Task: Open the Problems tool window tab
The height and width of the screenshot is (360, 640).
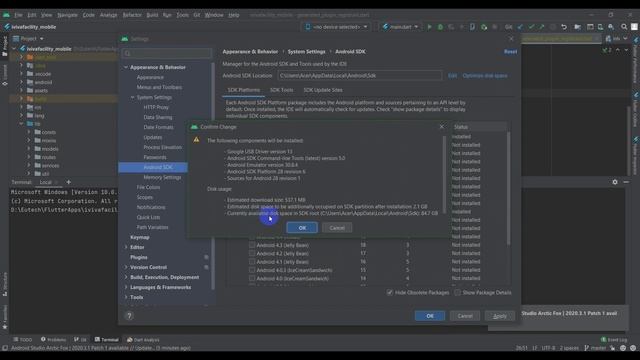Action: (53, 340)
